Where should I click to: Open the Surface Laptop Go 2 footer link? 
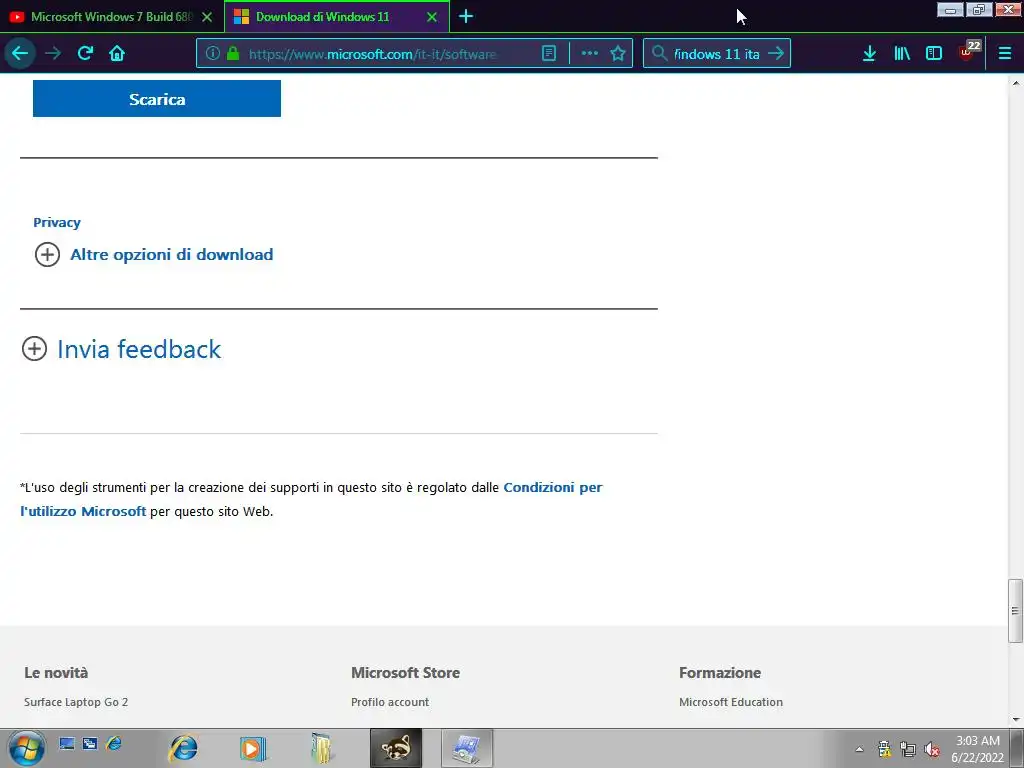[76, 702]
